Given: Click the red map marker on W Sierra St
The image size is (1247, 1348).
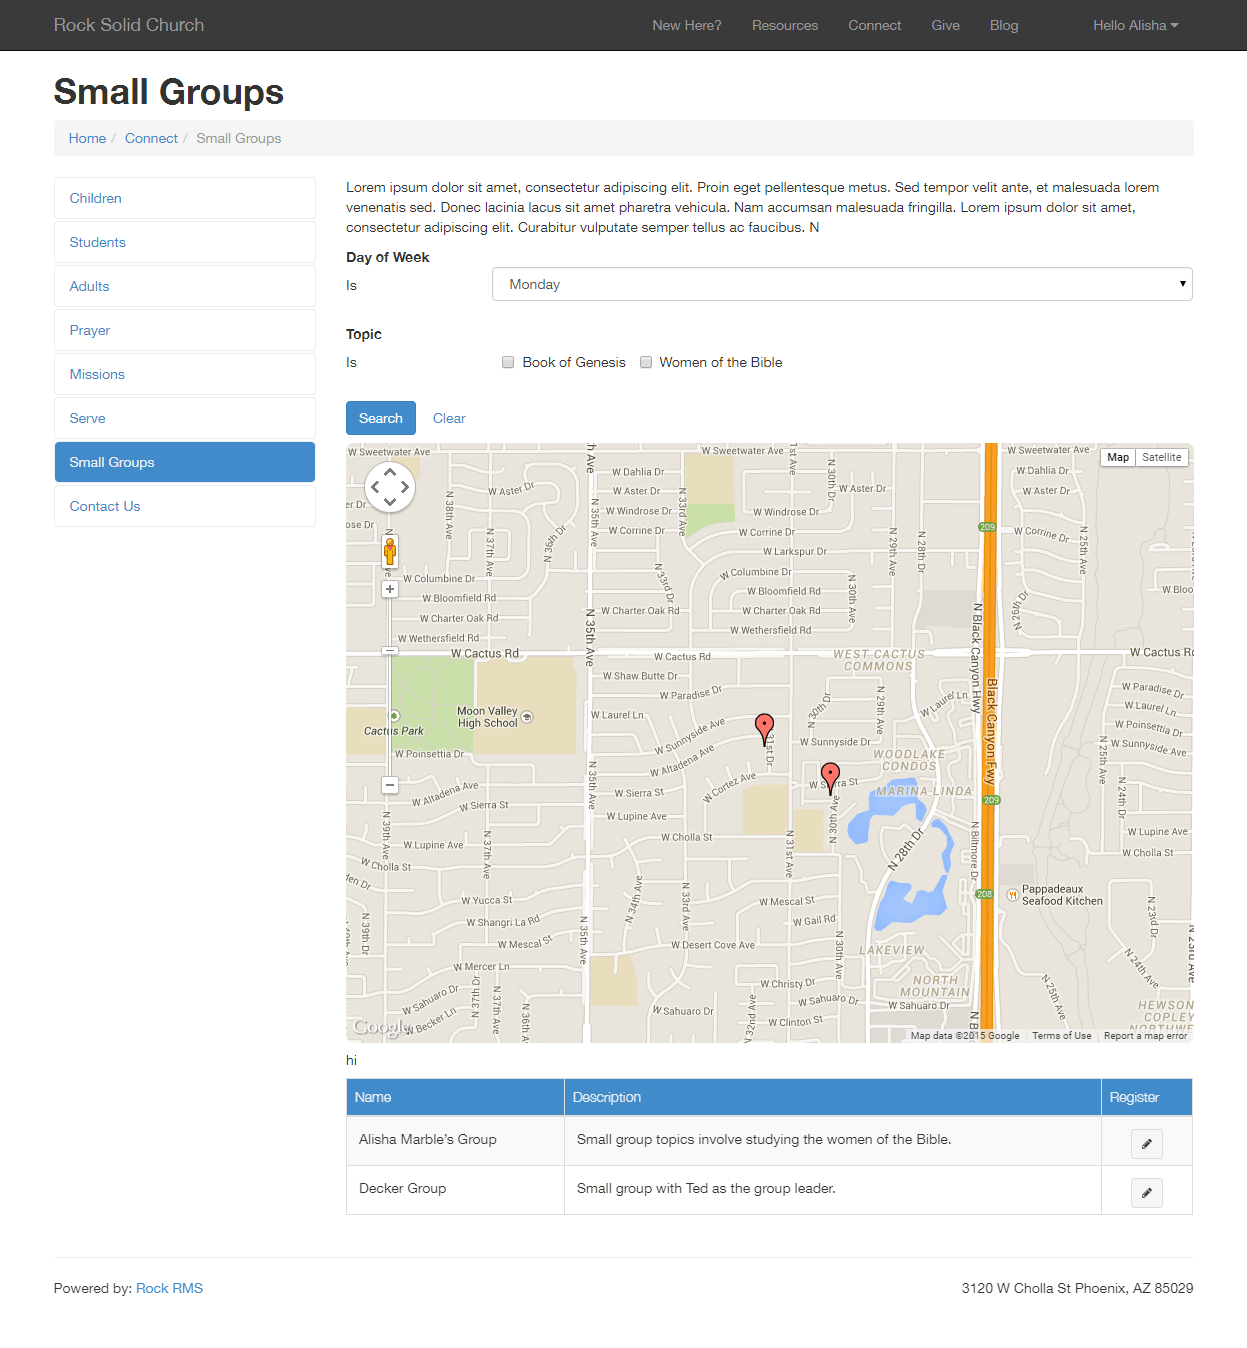Looking at the screenshot, I should [x=830, y=778].
